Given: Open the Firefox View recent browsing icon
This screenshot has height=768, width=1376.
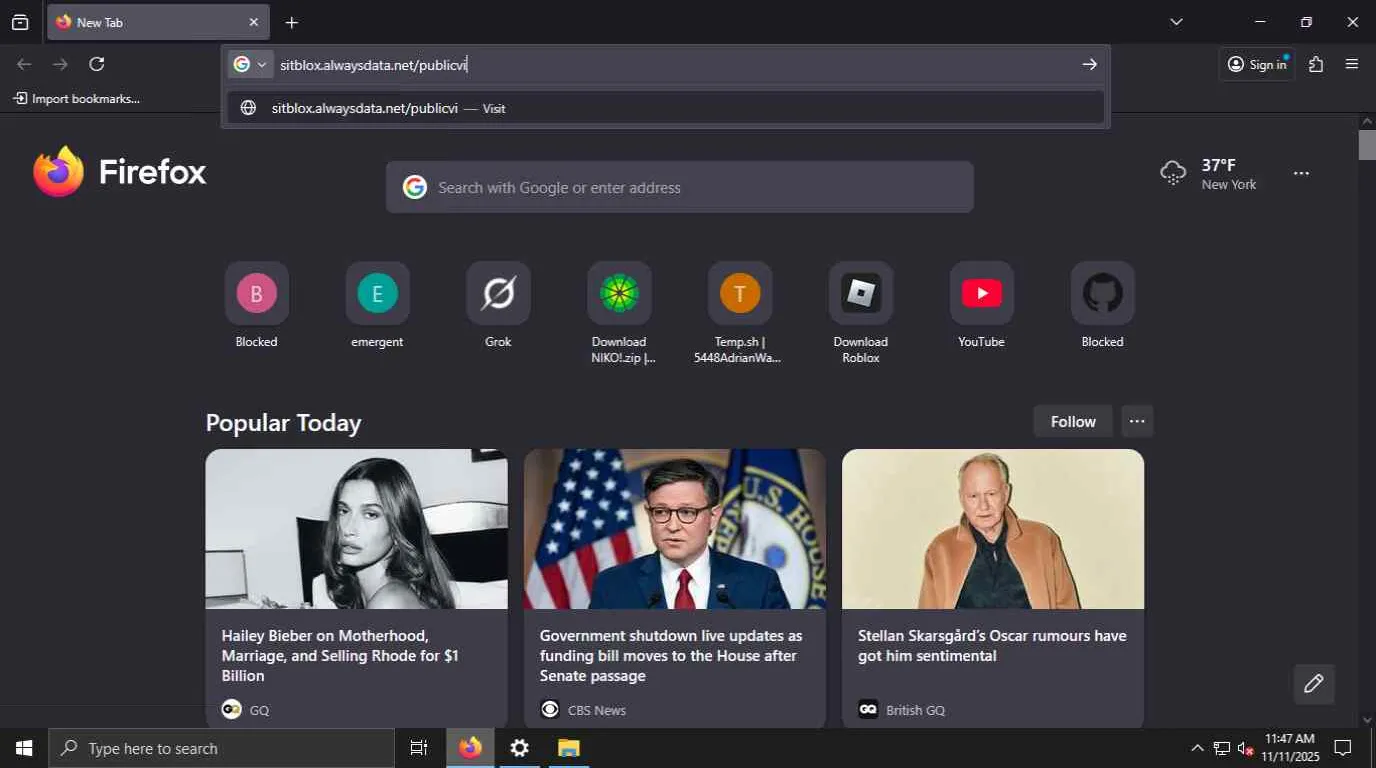Looking at the screenshot, I should 20,22.
